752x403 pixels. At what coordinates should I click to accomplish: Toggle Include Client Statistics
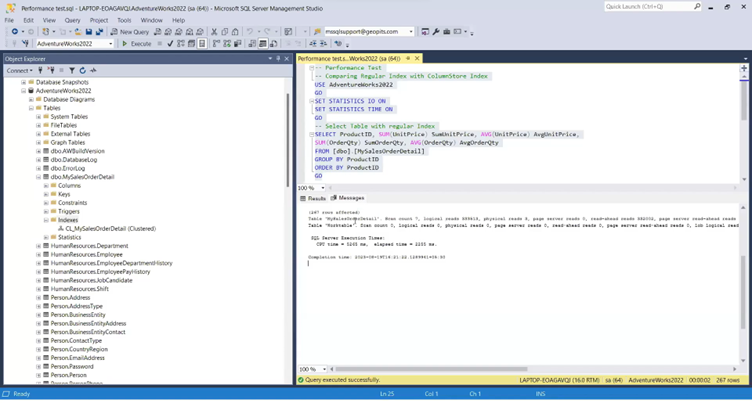point(237,44)
